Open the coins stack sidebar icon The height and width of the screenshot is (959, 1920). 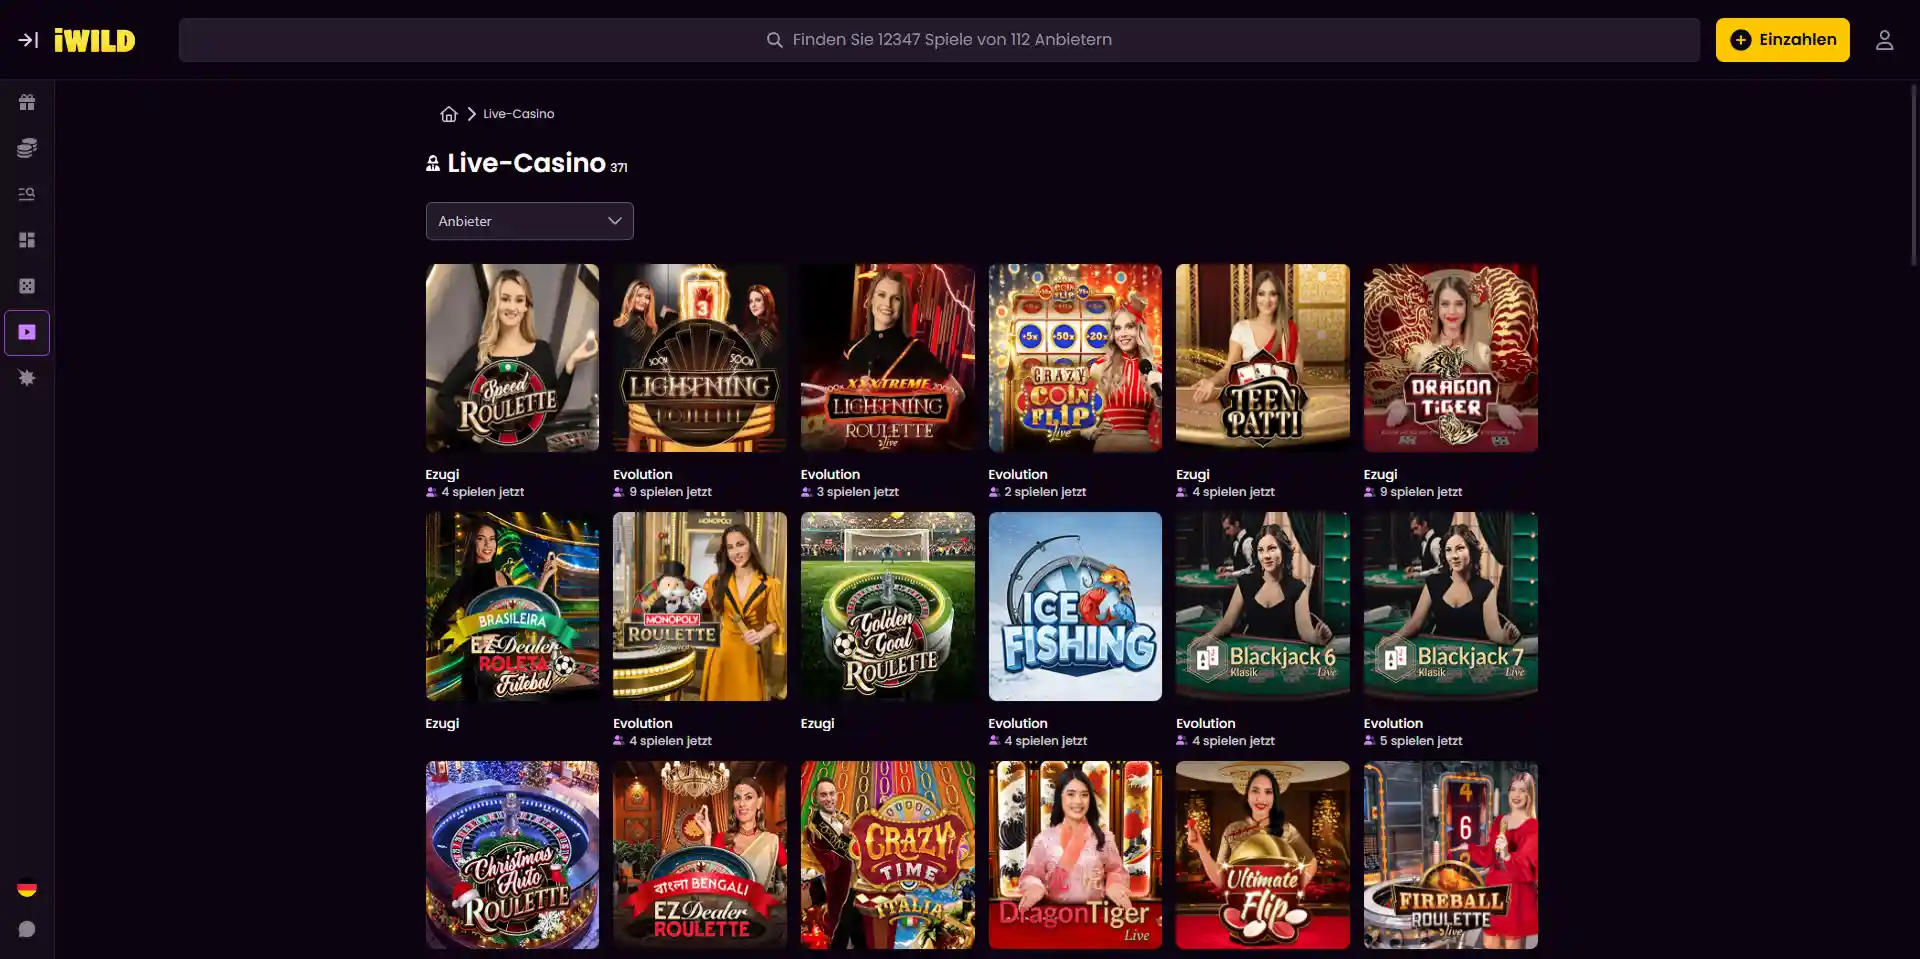pyautogui.click(x=27, y=148)
